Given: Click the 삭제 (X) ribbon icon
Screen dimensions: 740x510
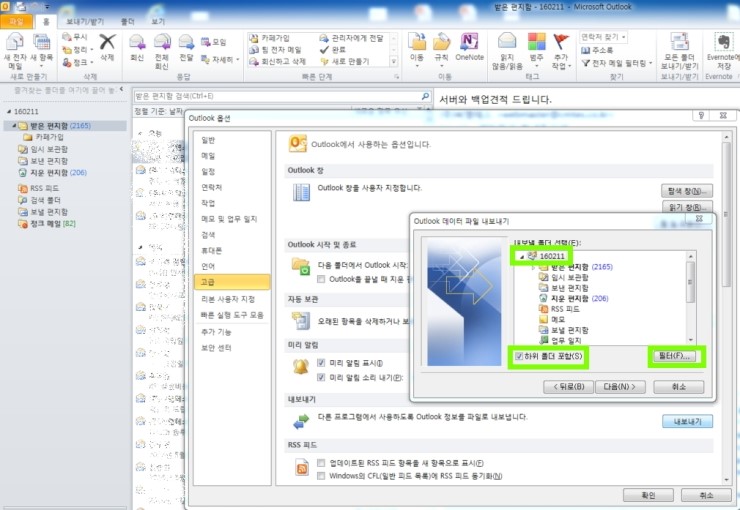Looking at the screenshot, I should 108,42.
